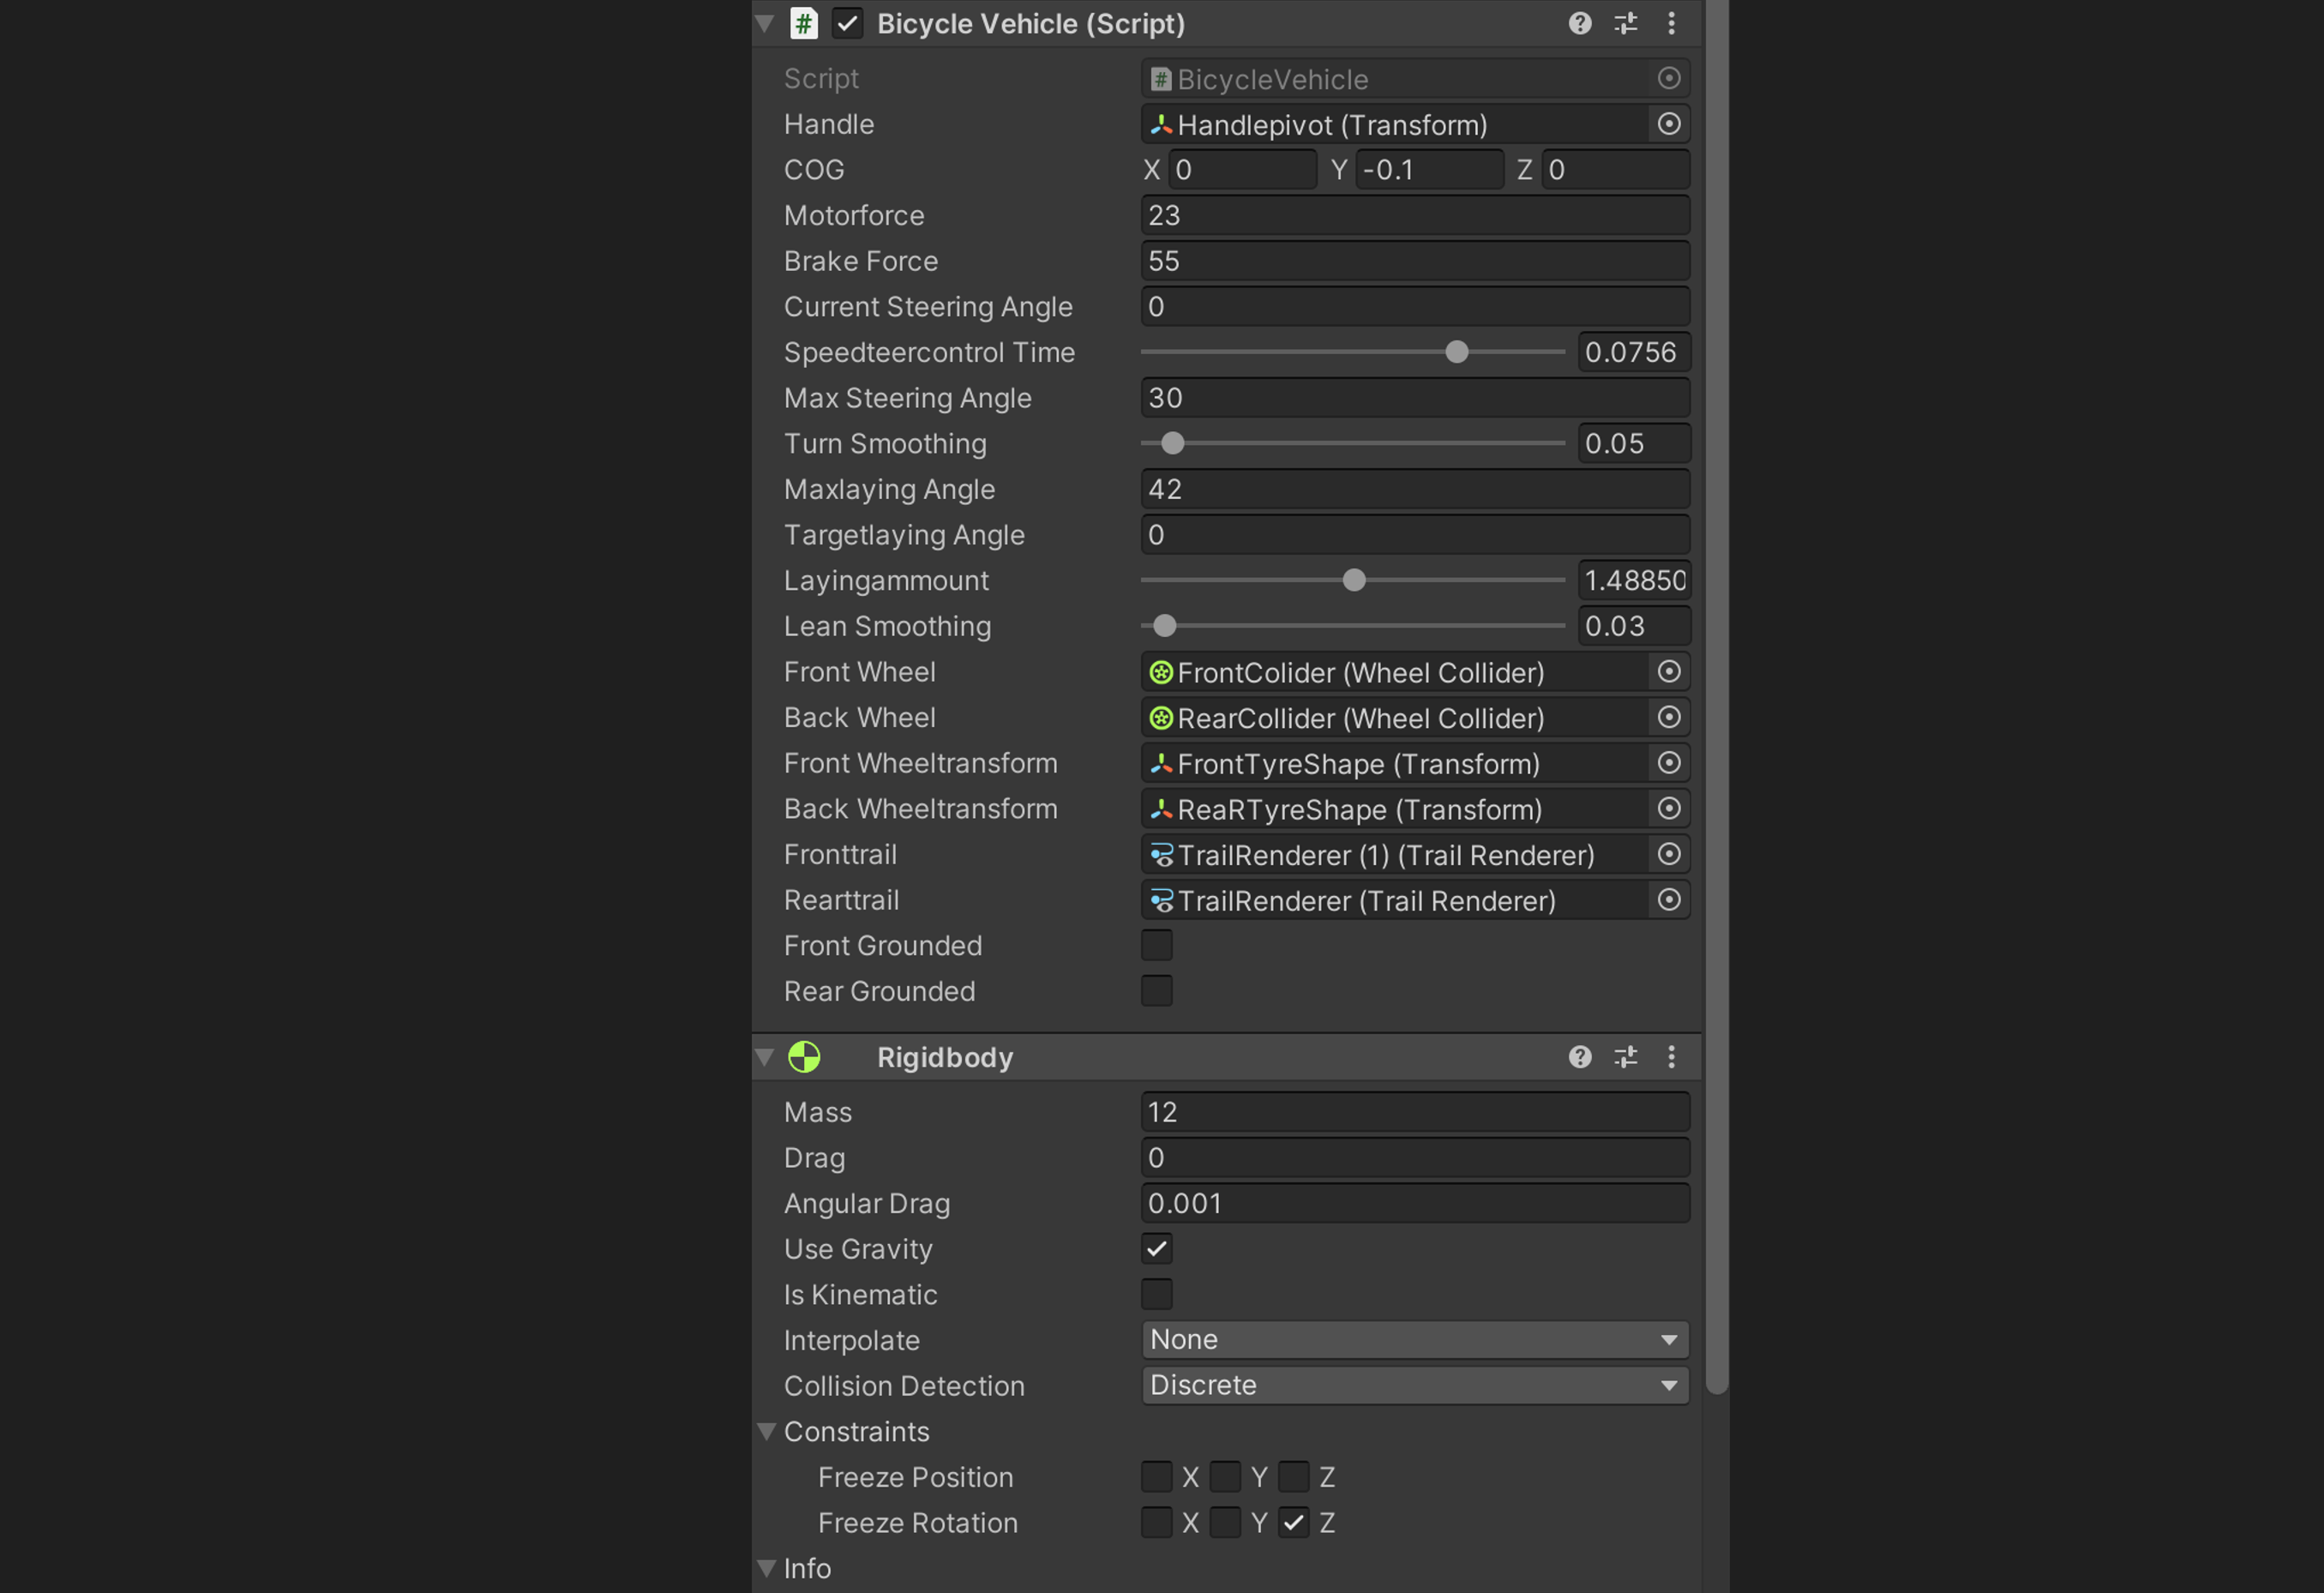Disable the Bicycle Vehicle script

tap(848, 23)
